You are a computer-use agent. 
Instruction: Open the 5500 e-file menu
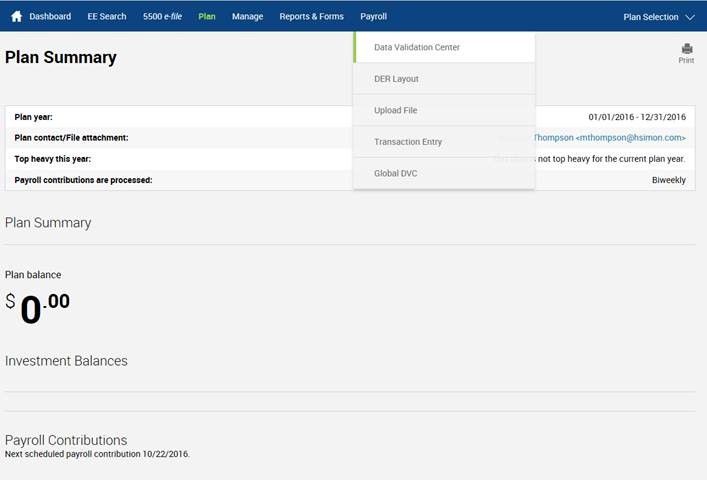tap(162, 17)
